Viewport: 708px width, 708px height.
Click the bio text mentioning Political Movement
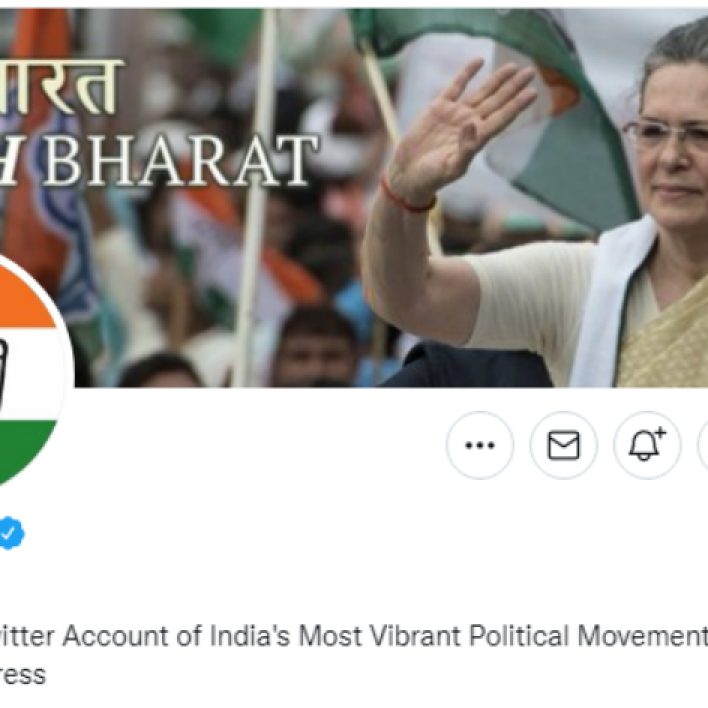click(x=354, y=636)
